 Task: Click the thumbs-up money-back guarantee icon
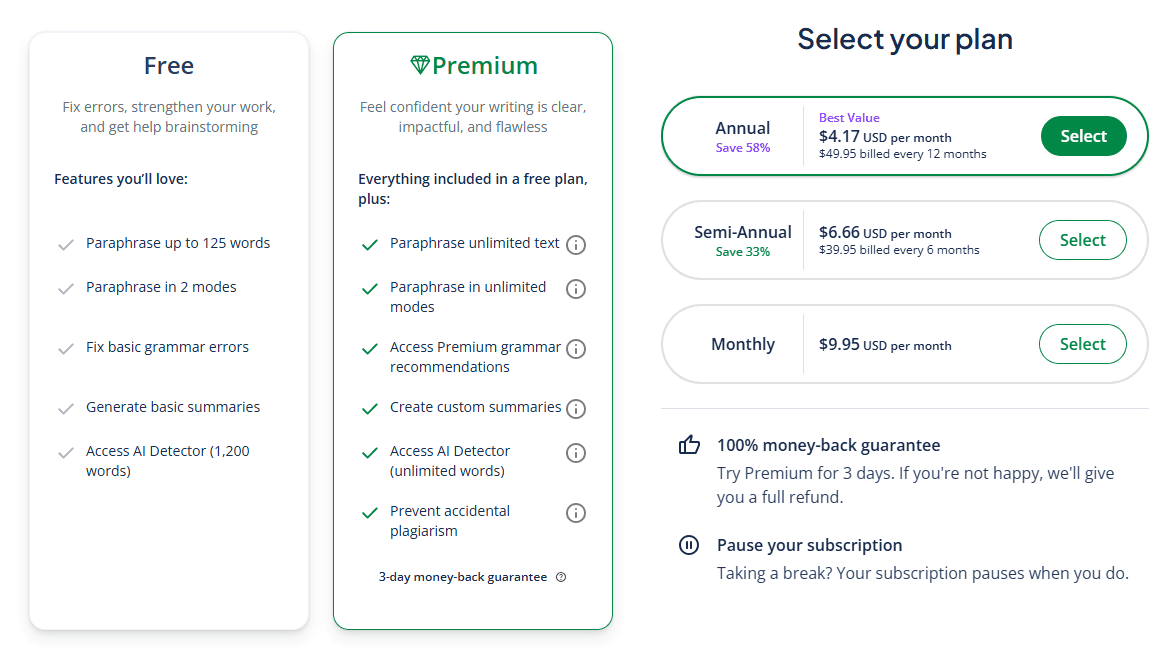(689, 445)
